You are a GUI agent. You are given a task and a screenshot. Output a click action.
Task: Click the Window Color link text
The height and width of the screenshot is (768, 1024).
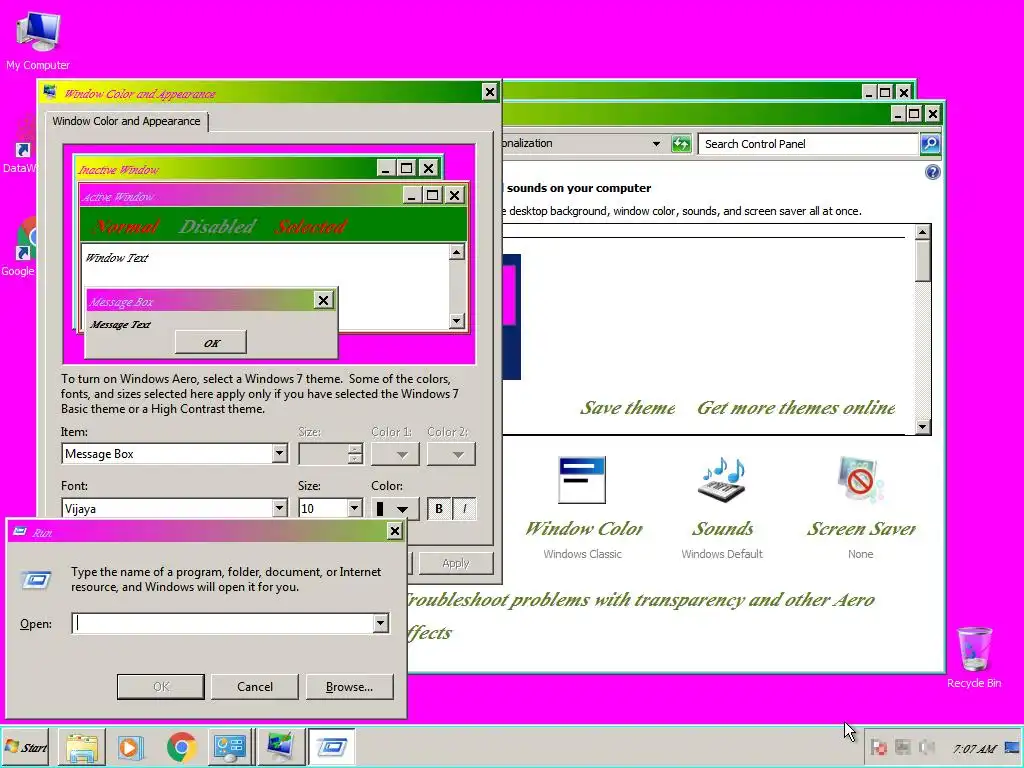[x=584, y=528]
